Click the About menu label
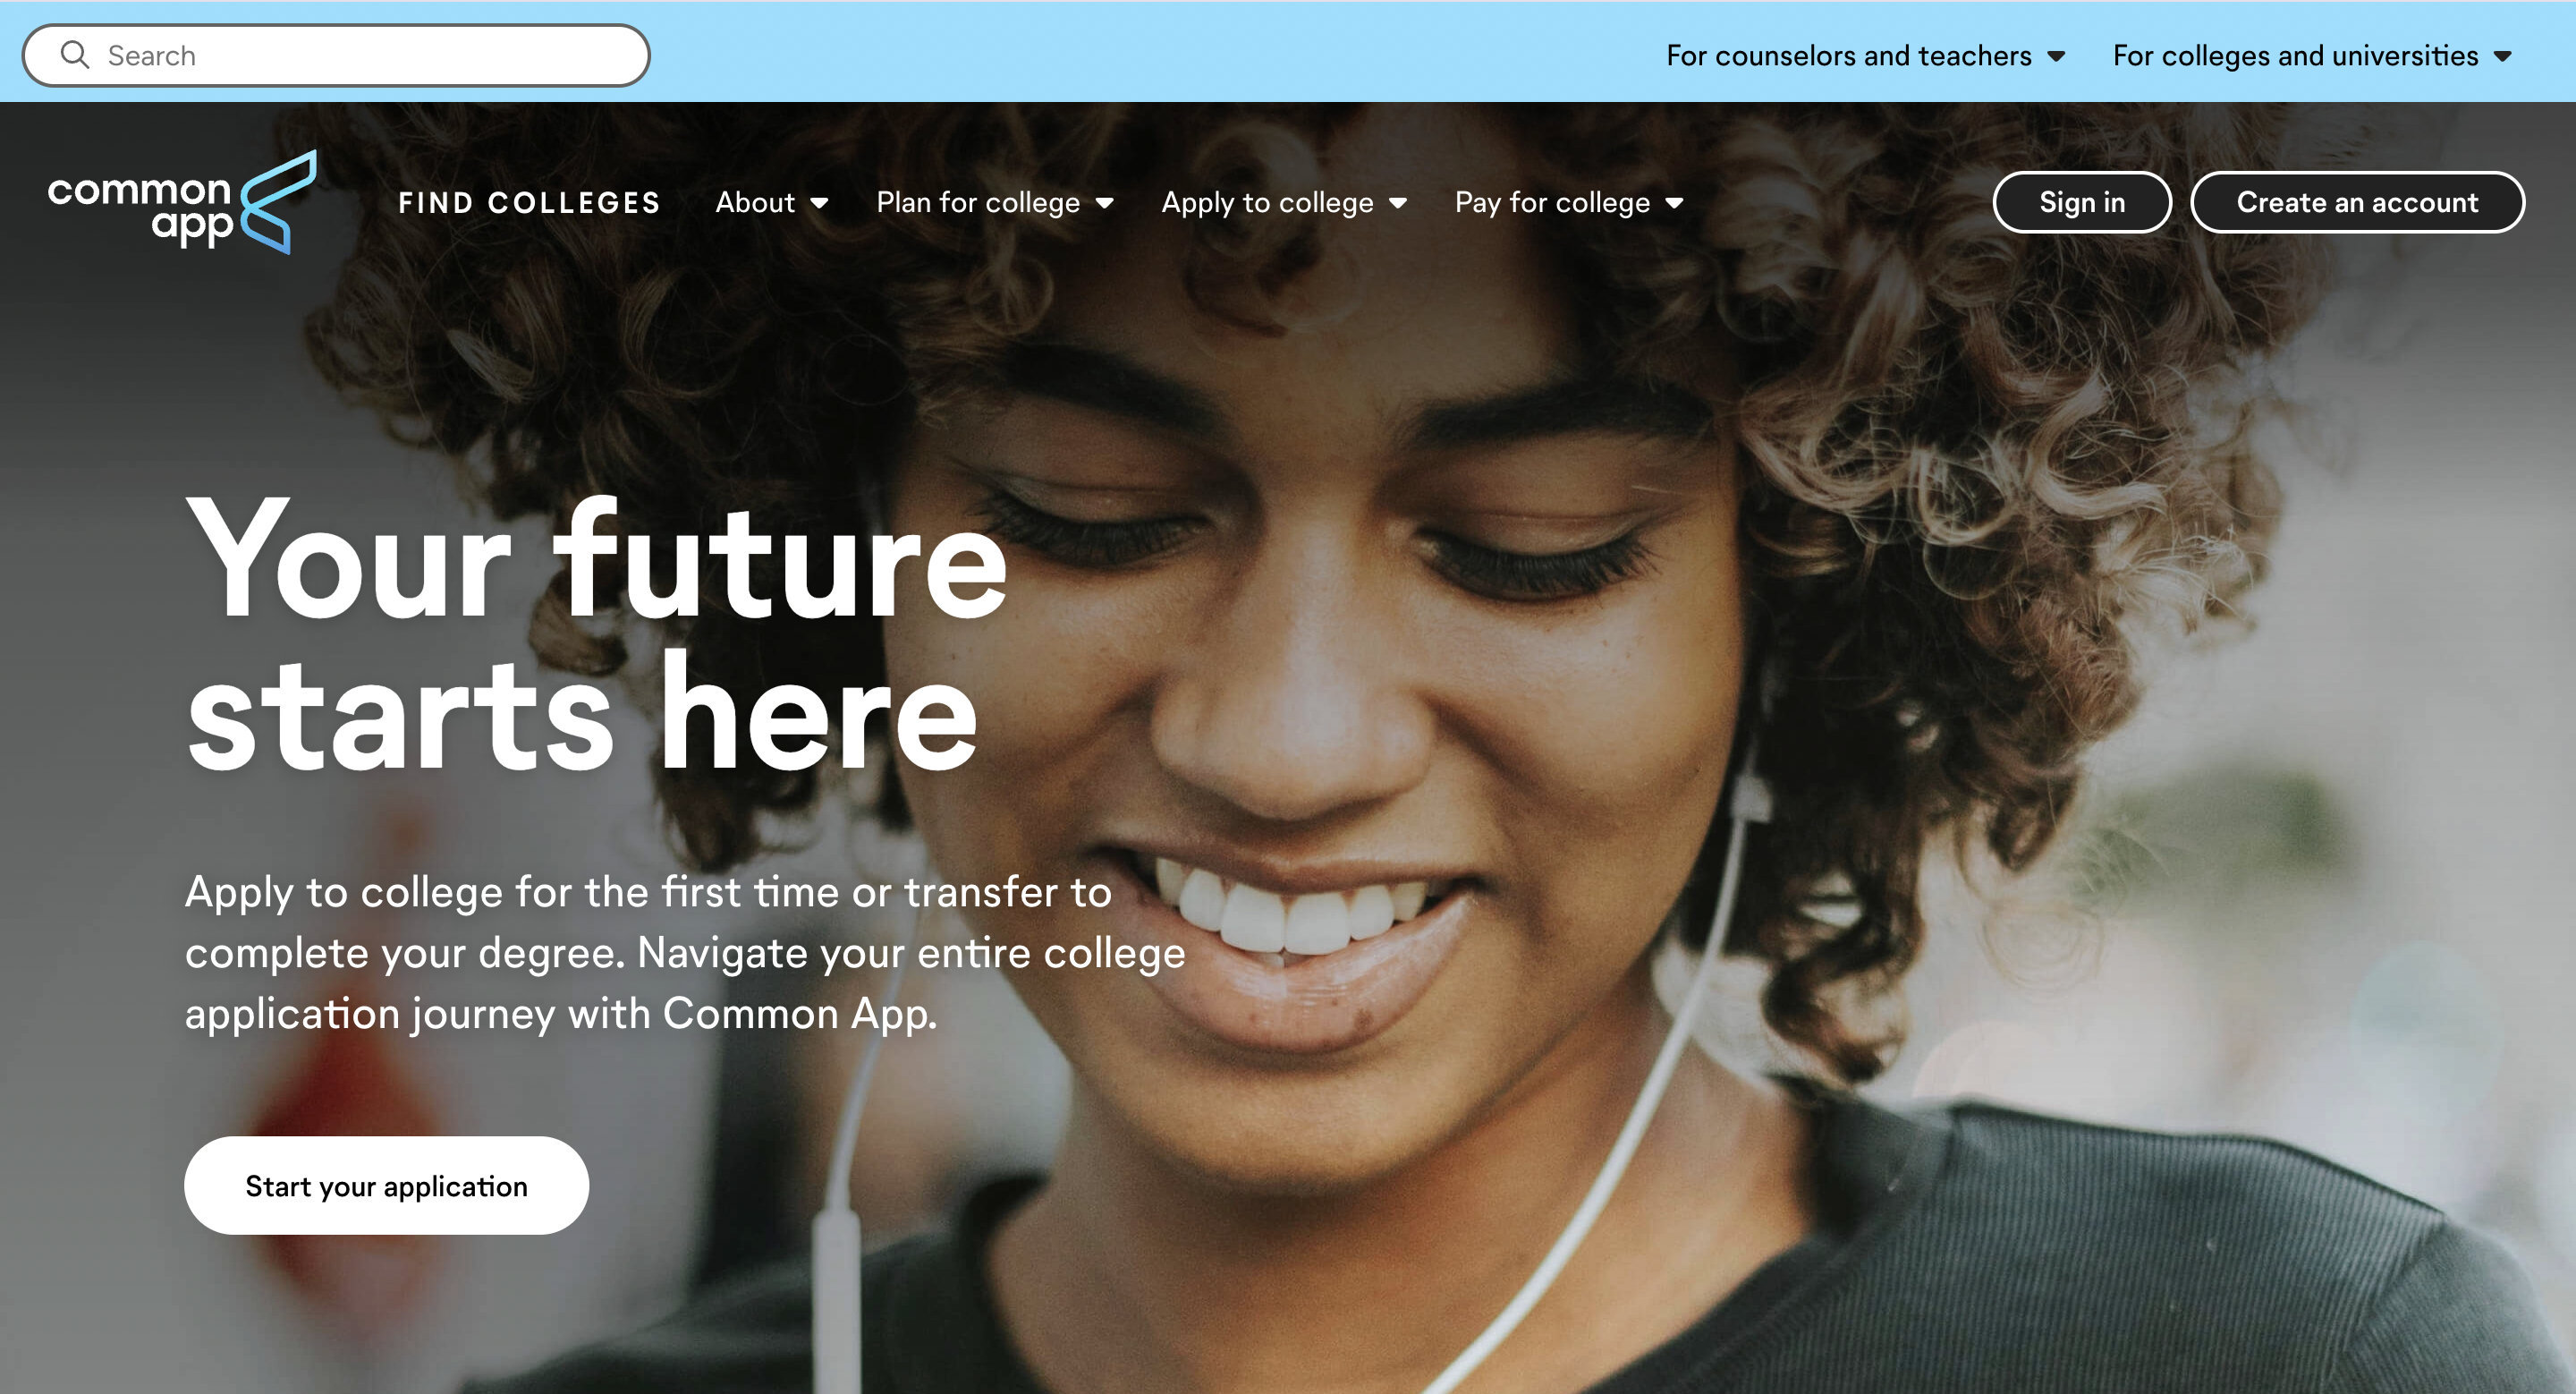 [x=755, y=203]
